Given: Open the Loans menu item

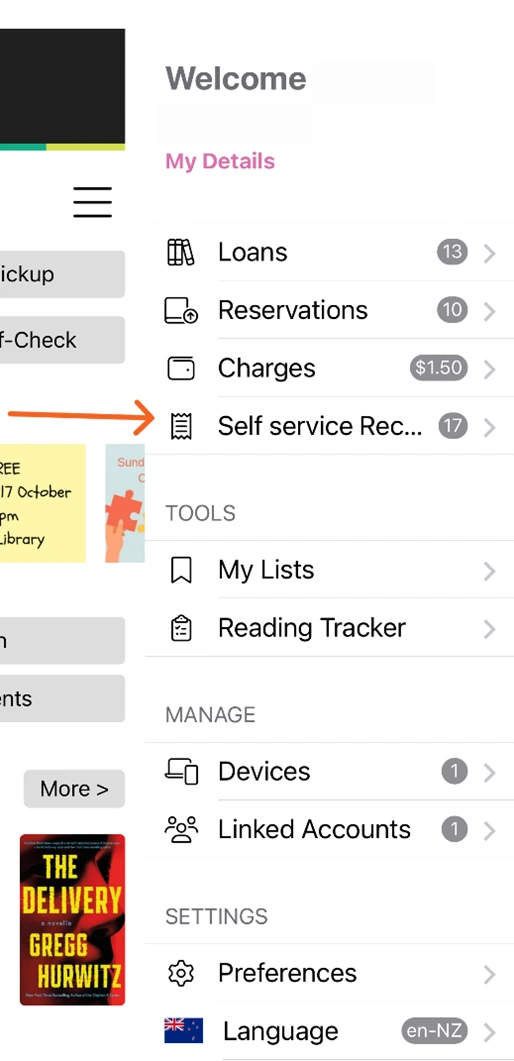Looking at the screenshot, I should point(329,252).
